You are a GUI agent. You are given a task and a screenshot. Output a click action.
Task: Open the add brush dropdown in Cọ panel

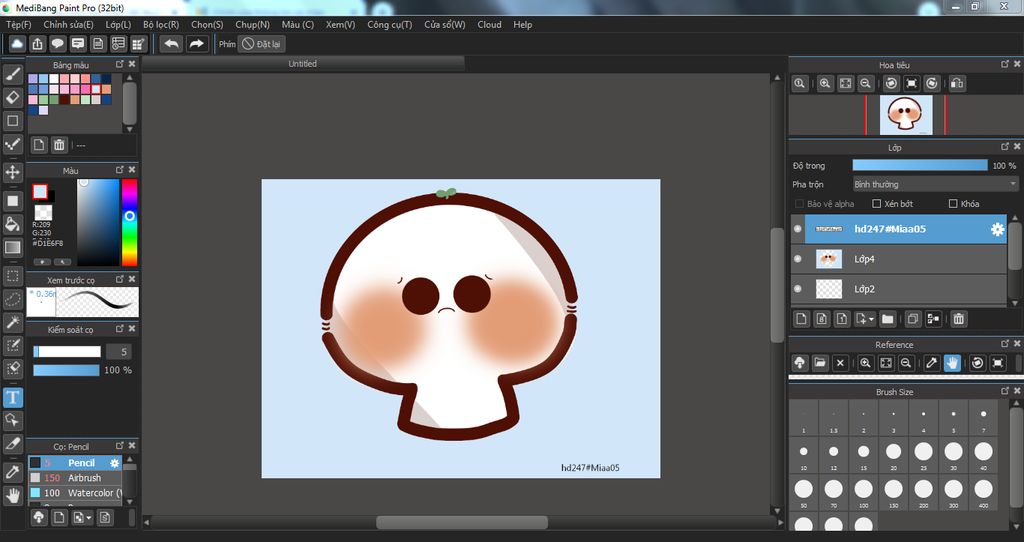[88, 518]
